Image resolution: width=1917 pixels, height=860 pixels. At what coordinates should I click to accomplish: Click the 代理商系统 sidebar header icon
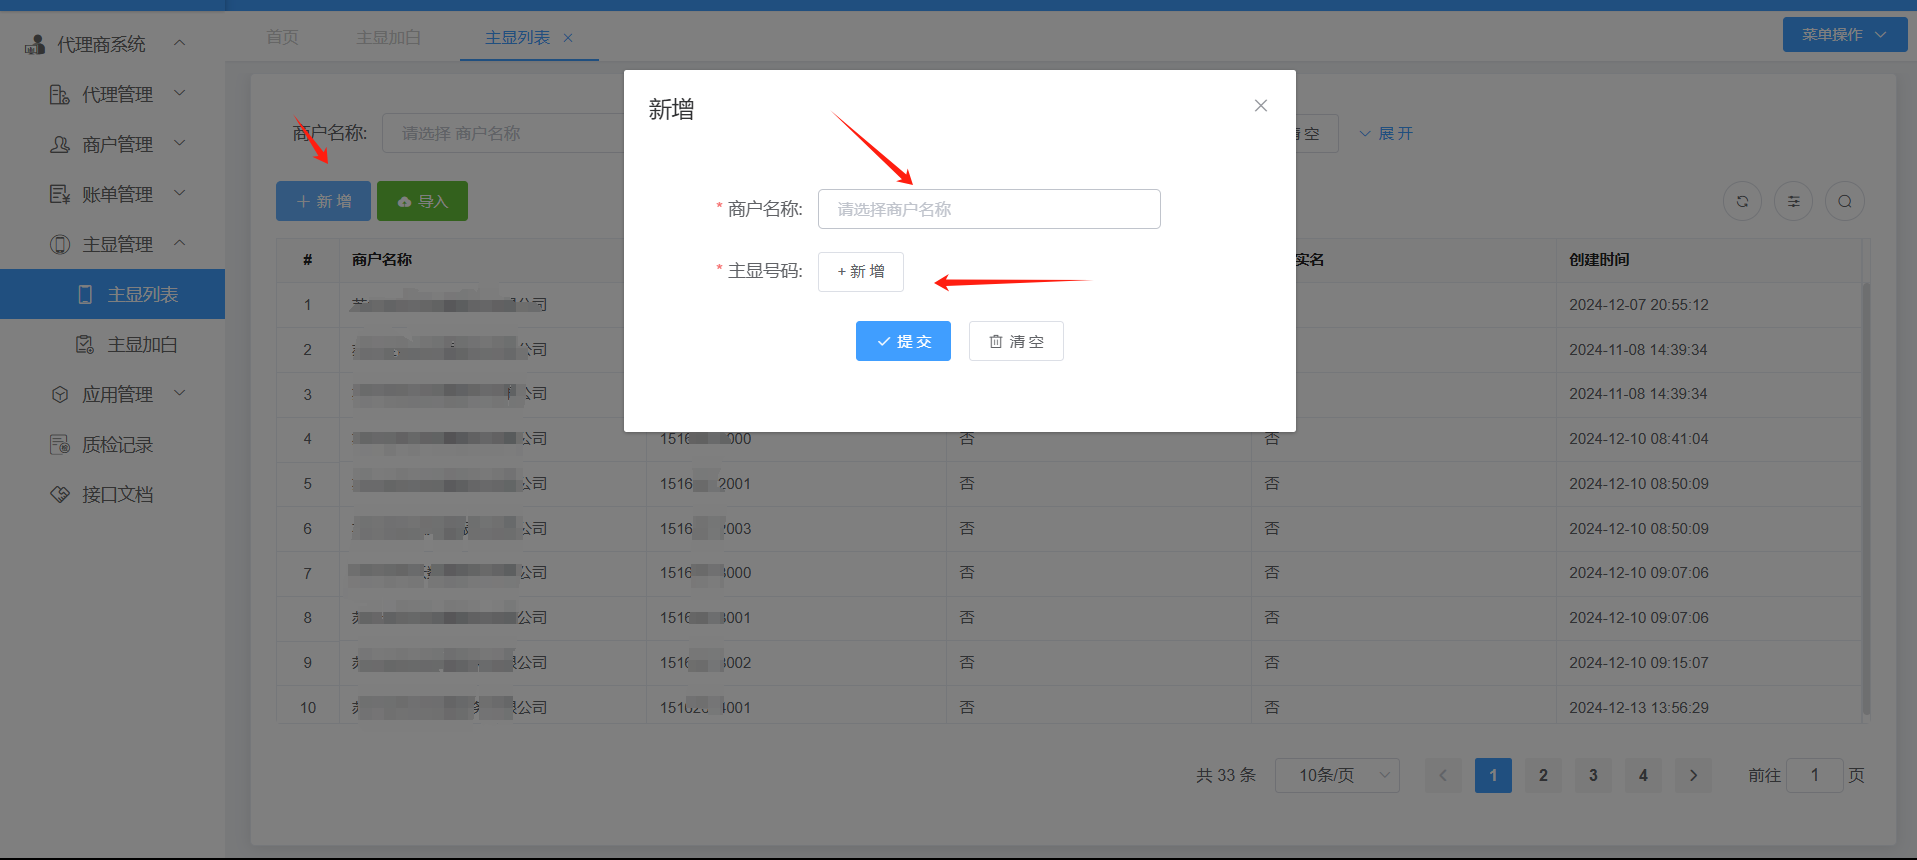tap(35, 44)
